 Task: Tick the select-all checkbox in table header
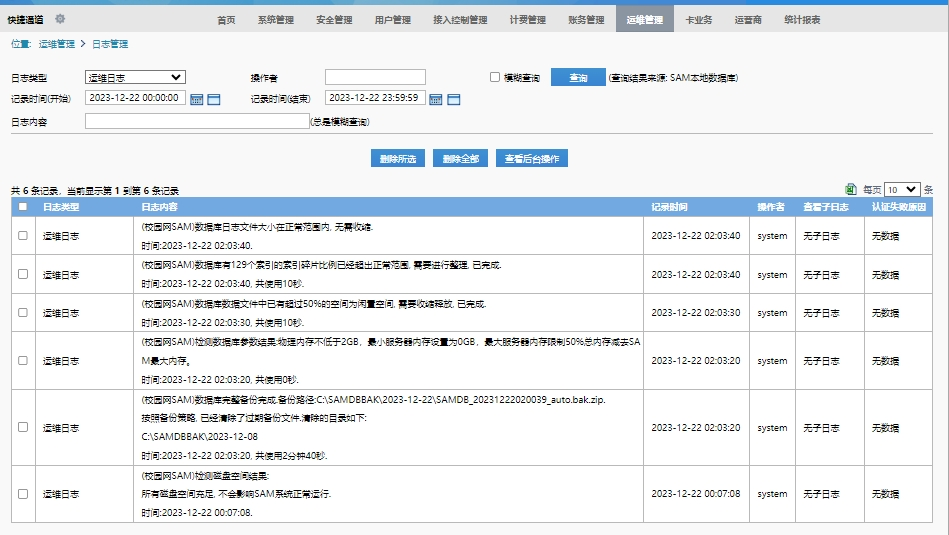pos(23,207)
